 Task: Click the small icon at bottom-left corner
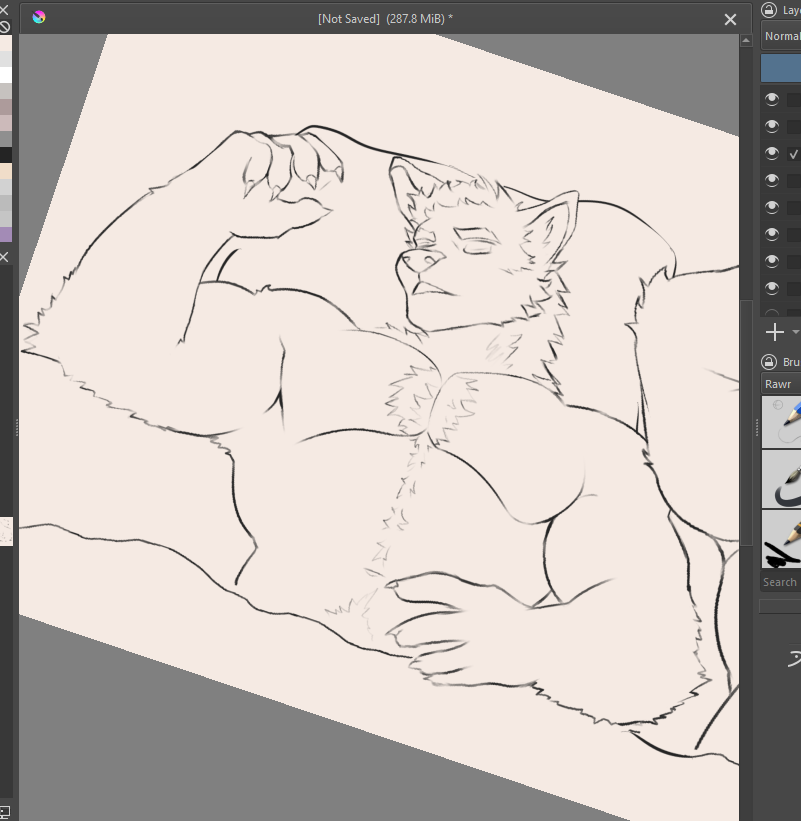point(4,812)
